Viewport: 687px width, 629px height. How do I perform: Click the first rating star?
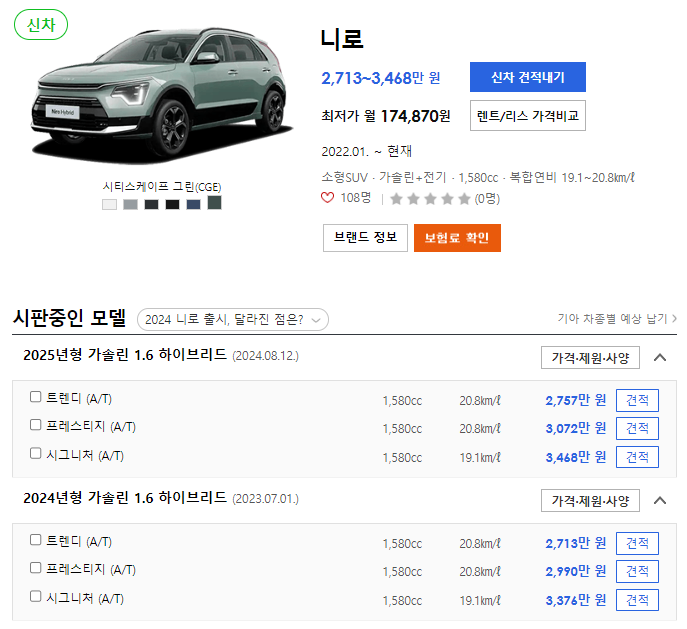[396, 199]
